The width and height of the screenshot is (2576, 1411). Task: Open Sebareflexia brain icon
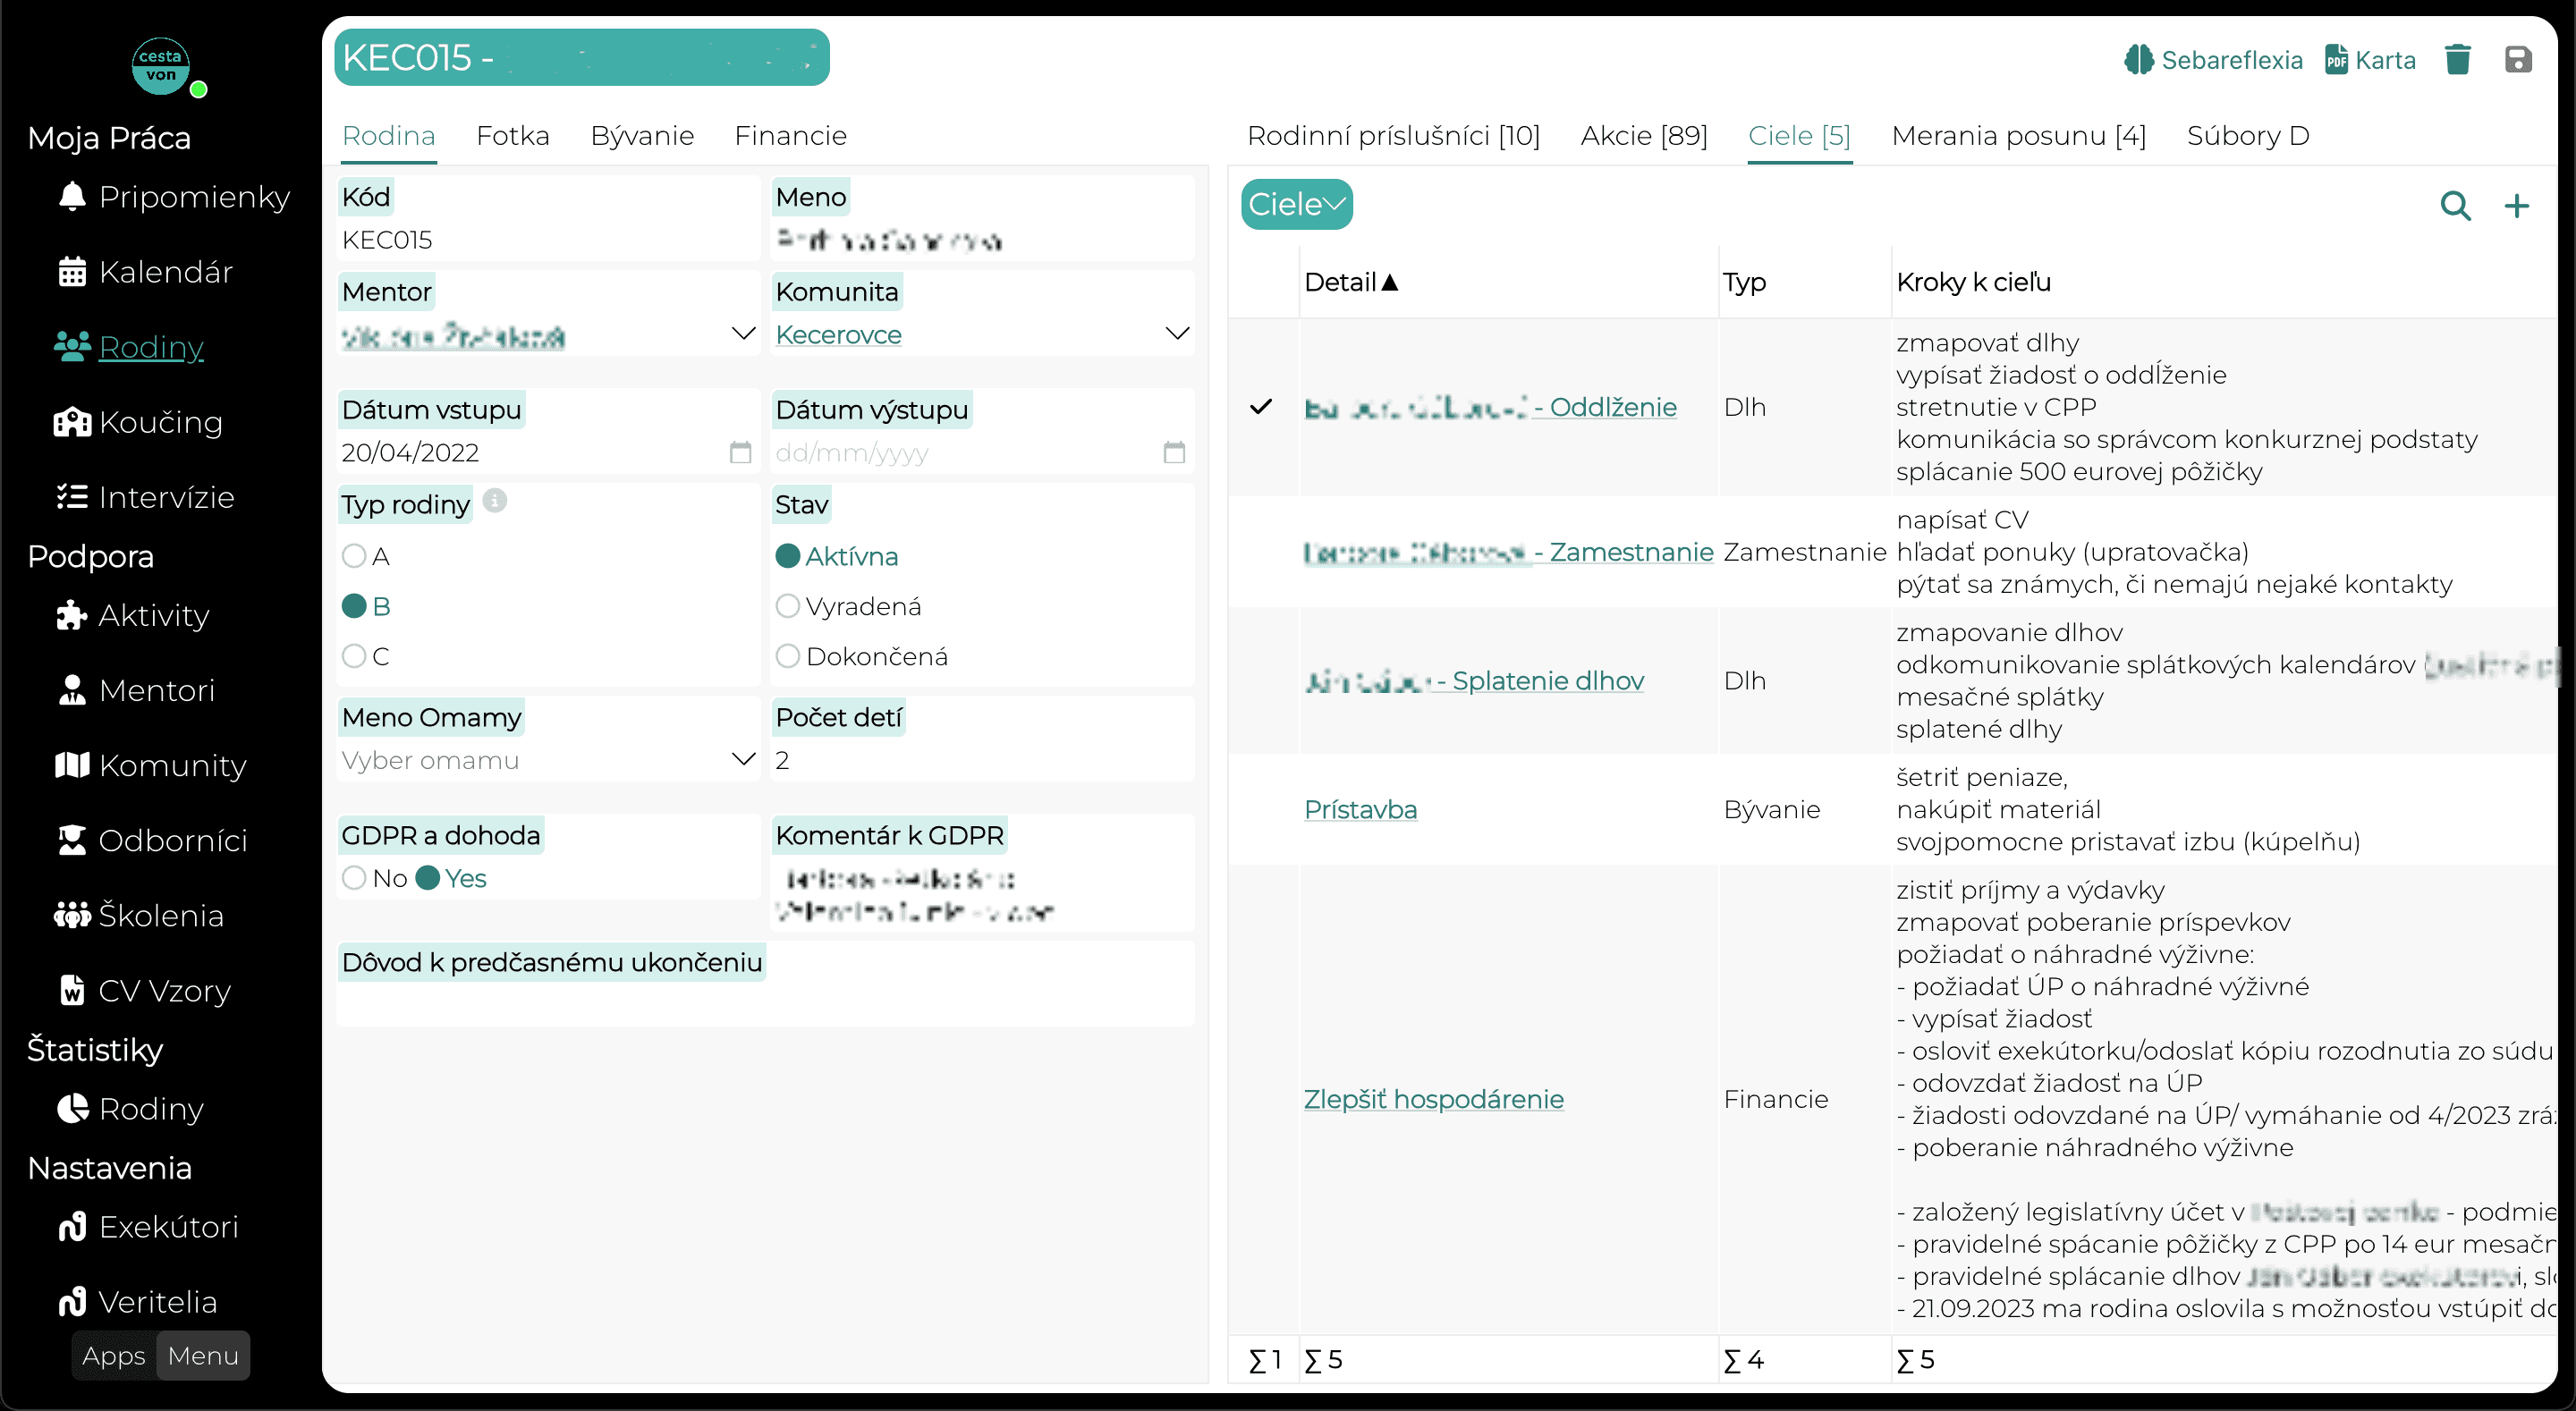click(x=2139, y=60)
